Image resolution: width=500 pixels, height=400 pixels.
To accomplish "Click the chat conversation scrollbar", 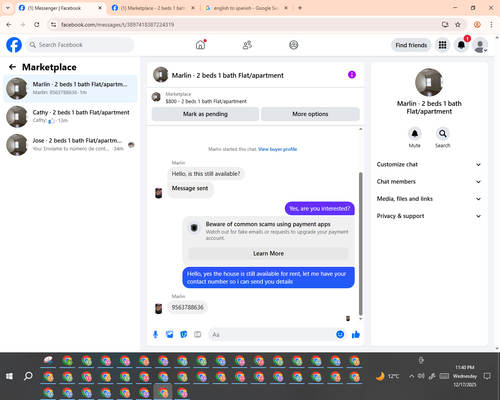I will click(360, 243).
